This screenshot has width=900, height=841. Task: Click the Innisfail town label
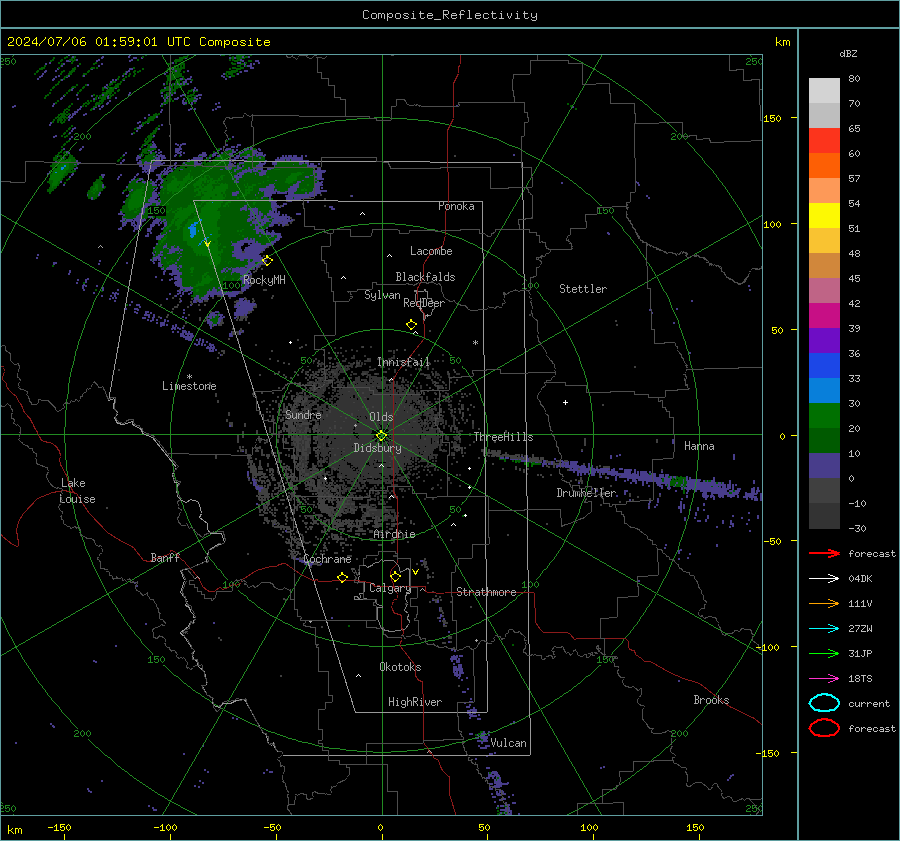pyautogui.click(x=403, y=362)
